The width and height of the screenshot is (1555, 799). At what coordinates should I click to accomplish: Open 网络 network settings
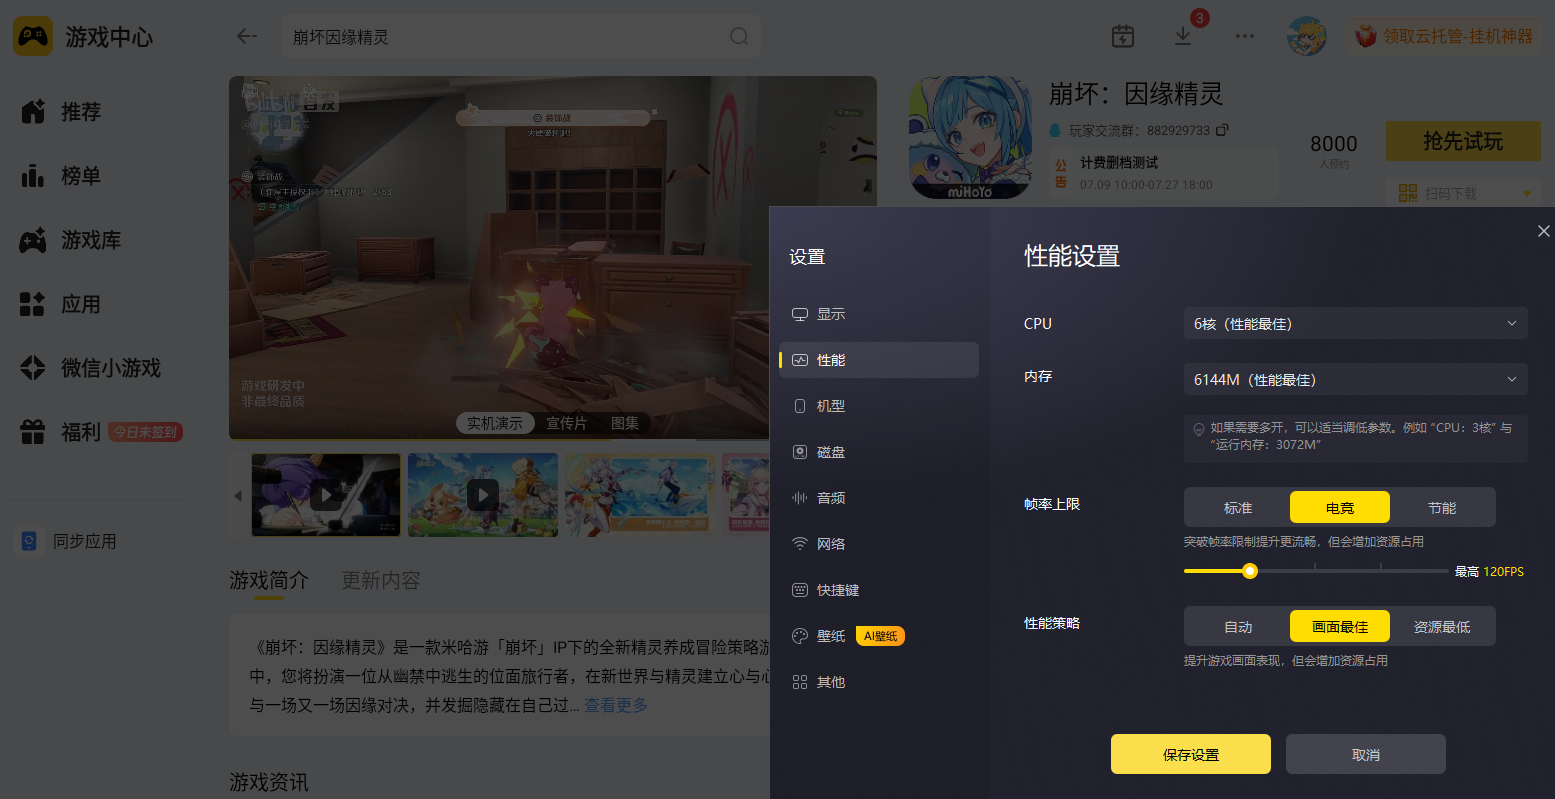pos(879,544)
